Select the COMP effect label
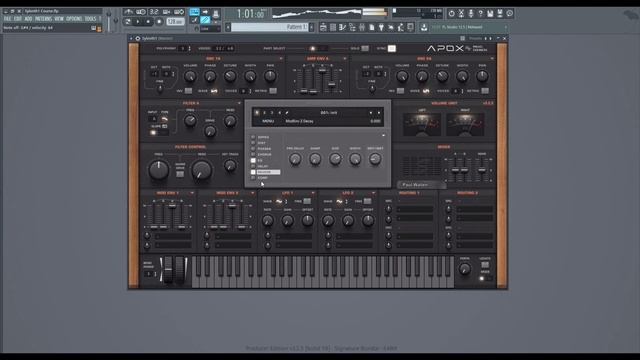The image size is (640, 360). click(263, 178)
